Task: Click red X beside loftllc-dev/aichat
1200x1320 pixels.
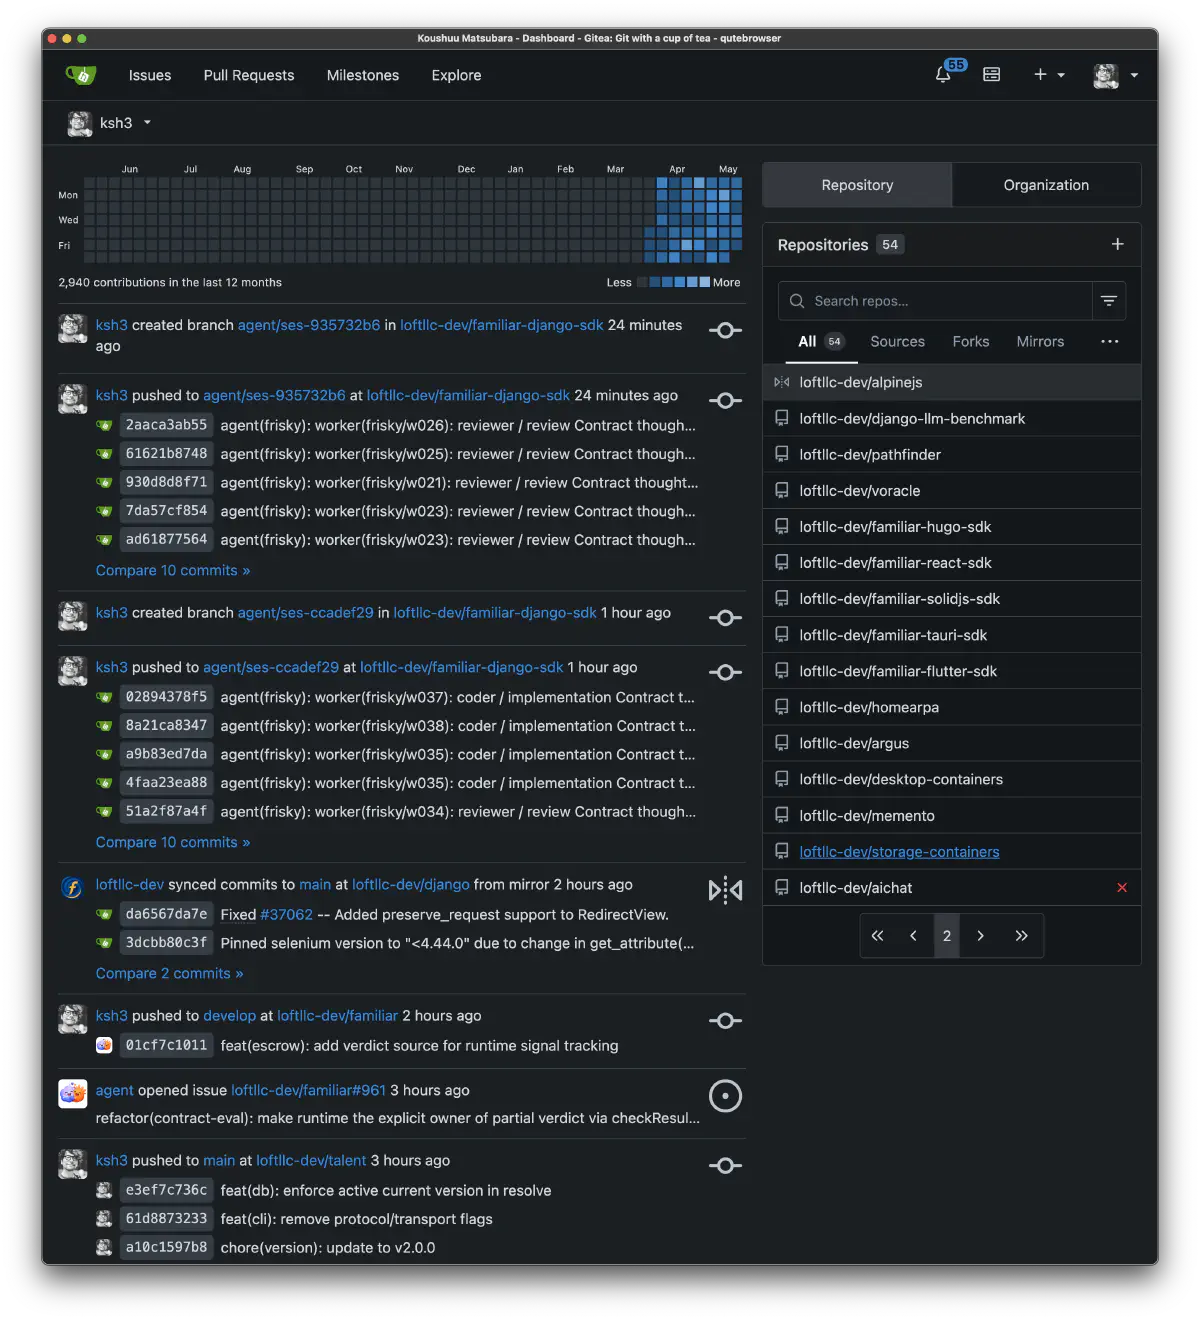Action: pyautogui.click(x=1122, y=887)
